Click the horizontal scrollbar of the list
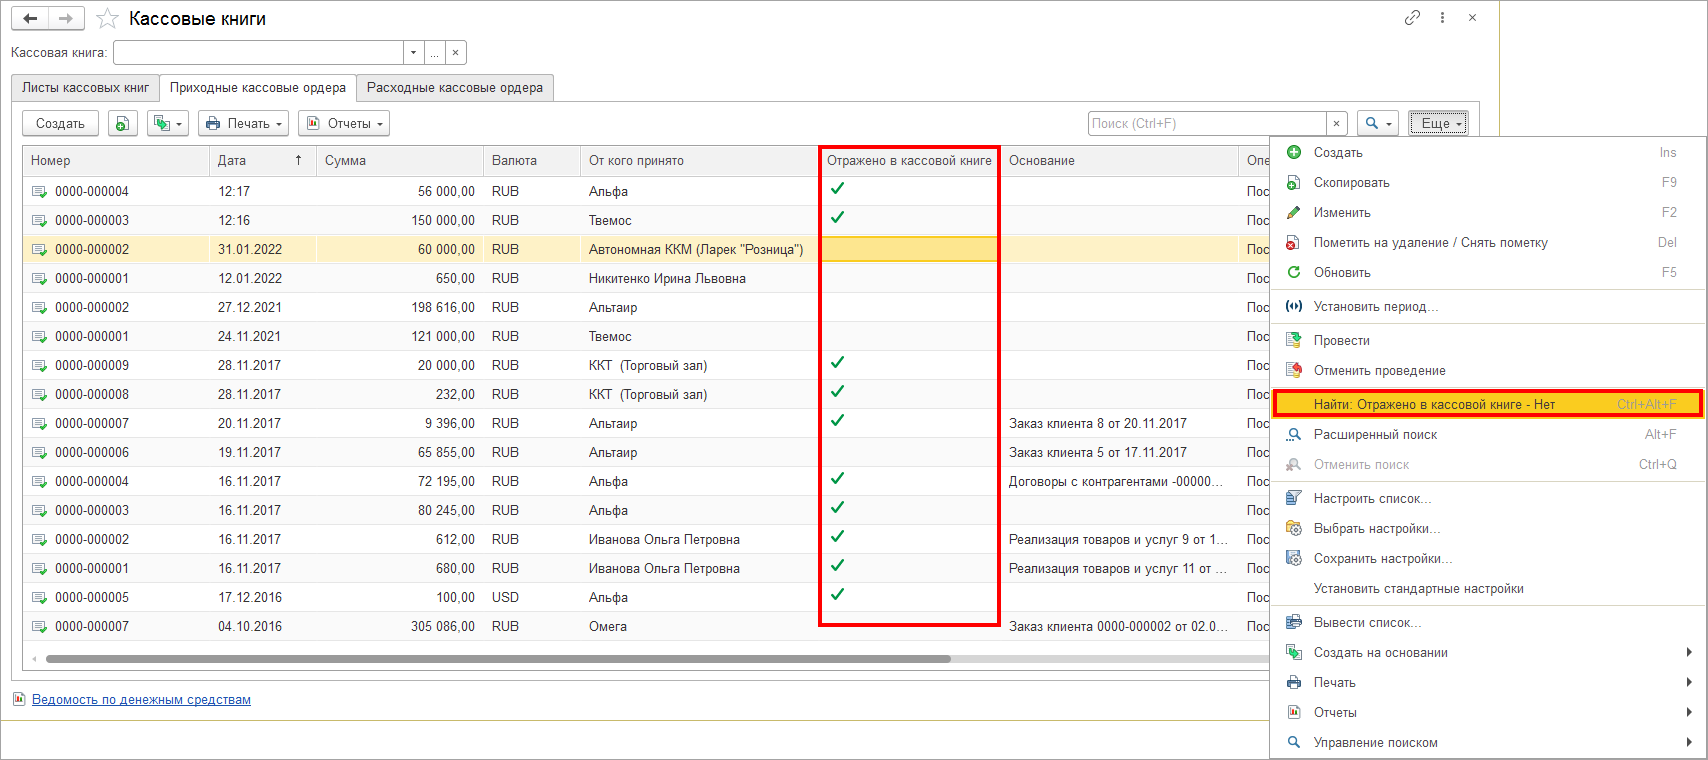 tap(498, 659)
